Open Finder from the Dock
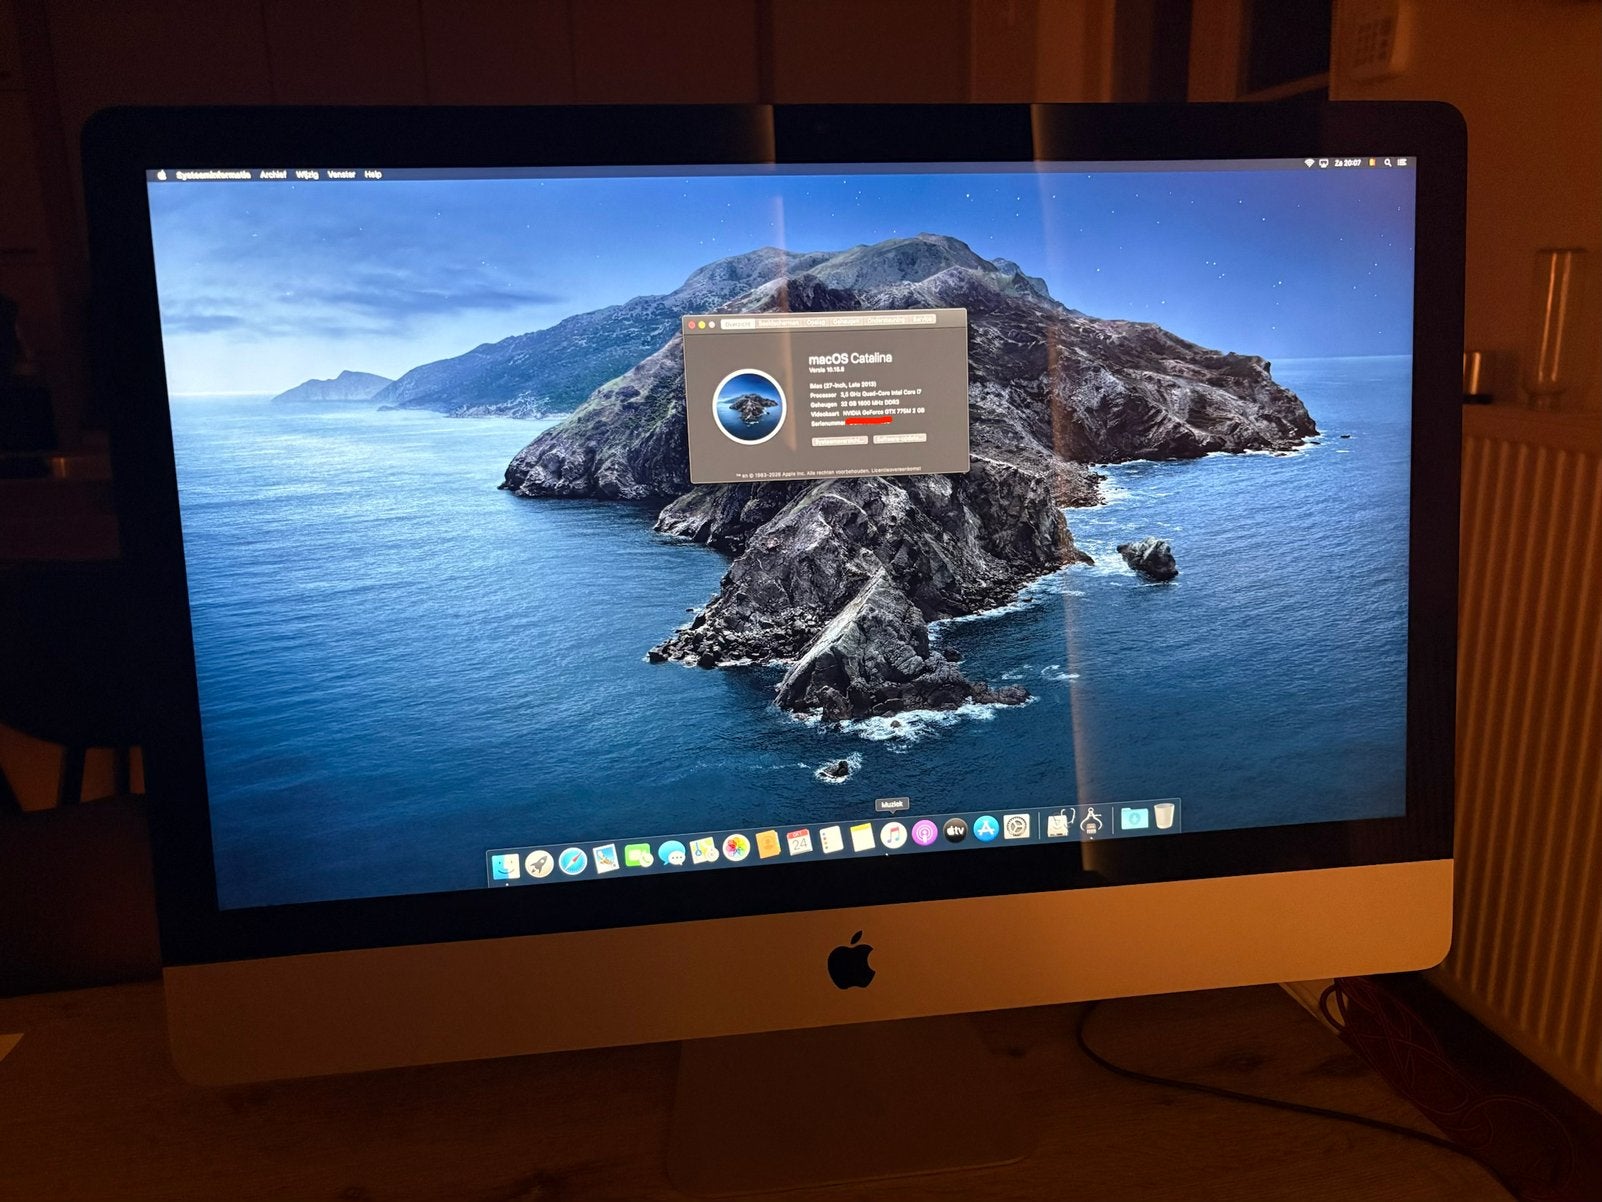This screenshot has height=1202, width=1602. [x=506, y=866]
